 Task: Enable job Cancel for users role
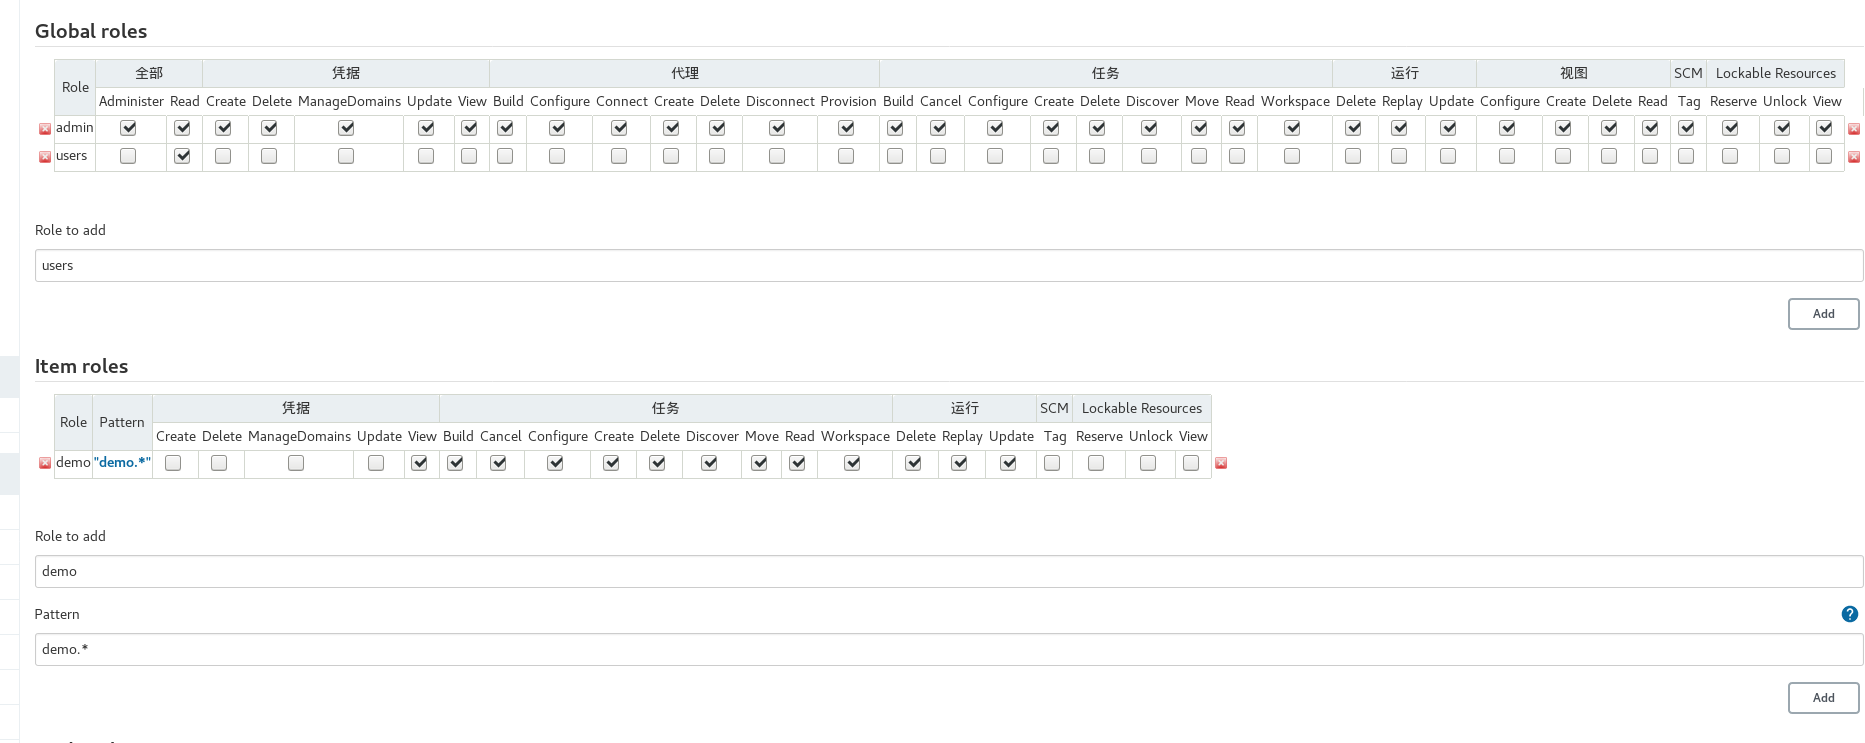coord(938,156)
